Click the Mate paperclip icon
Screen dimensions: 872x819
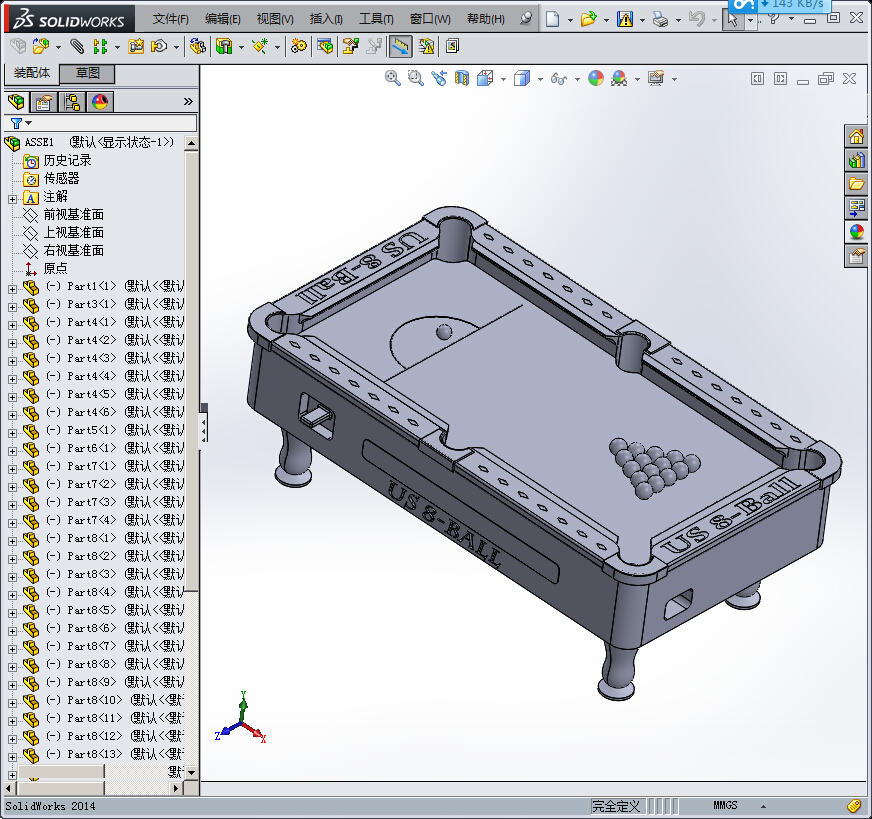(77, 46)
